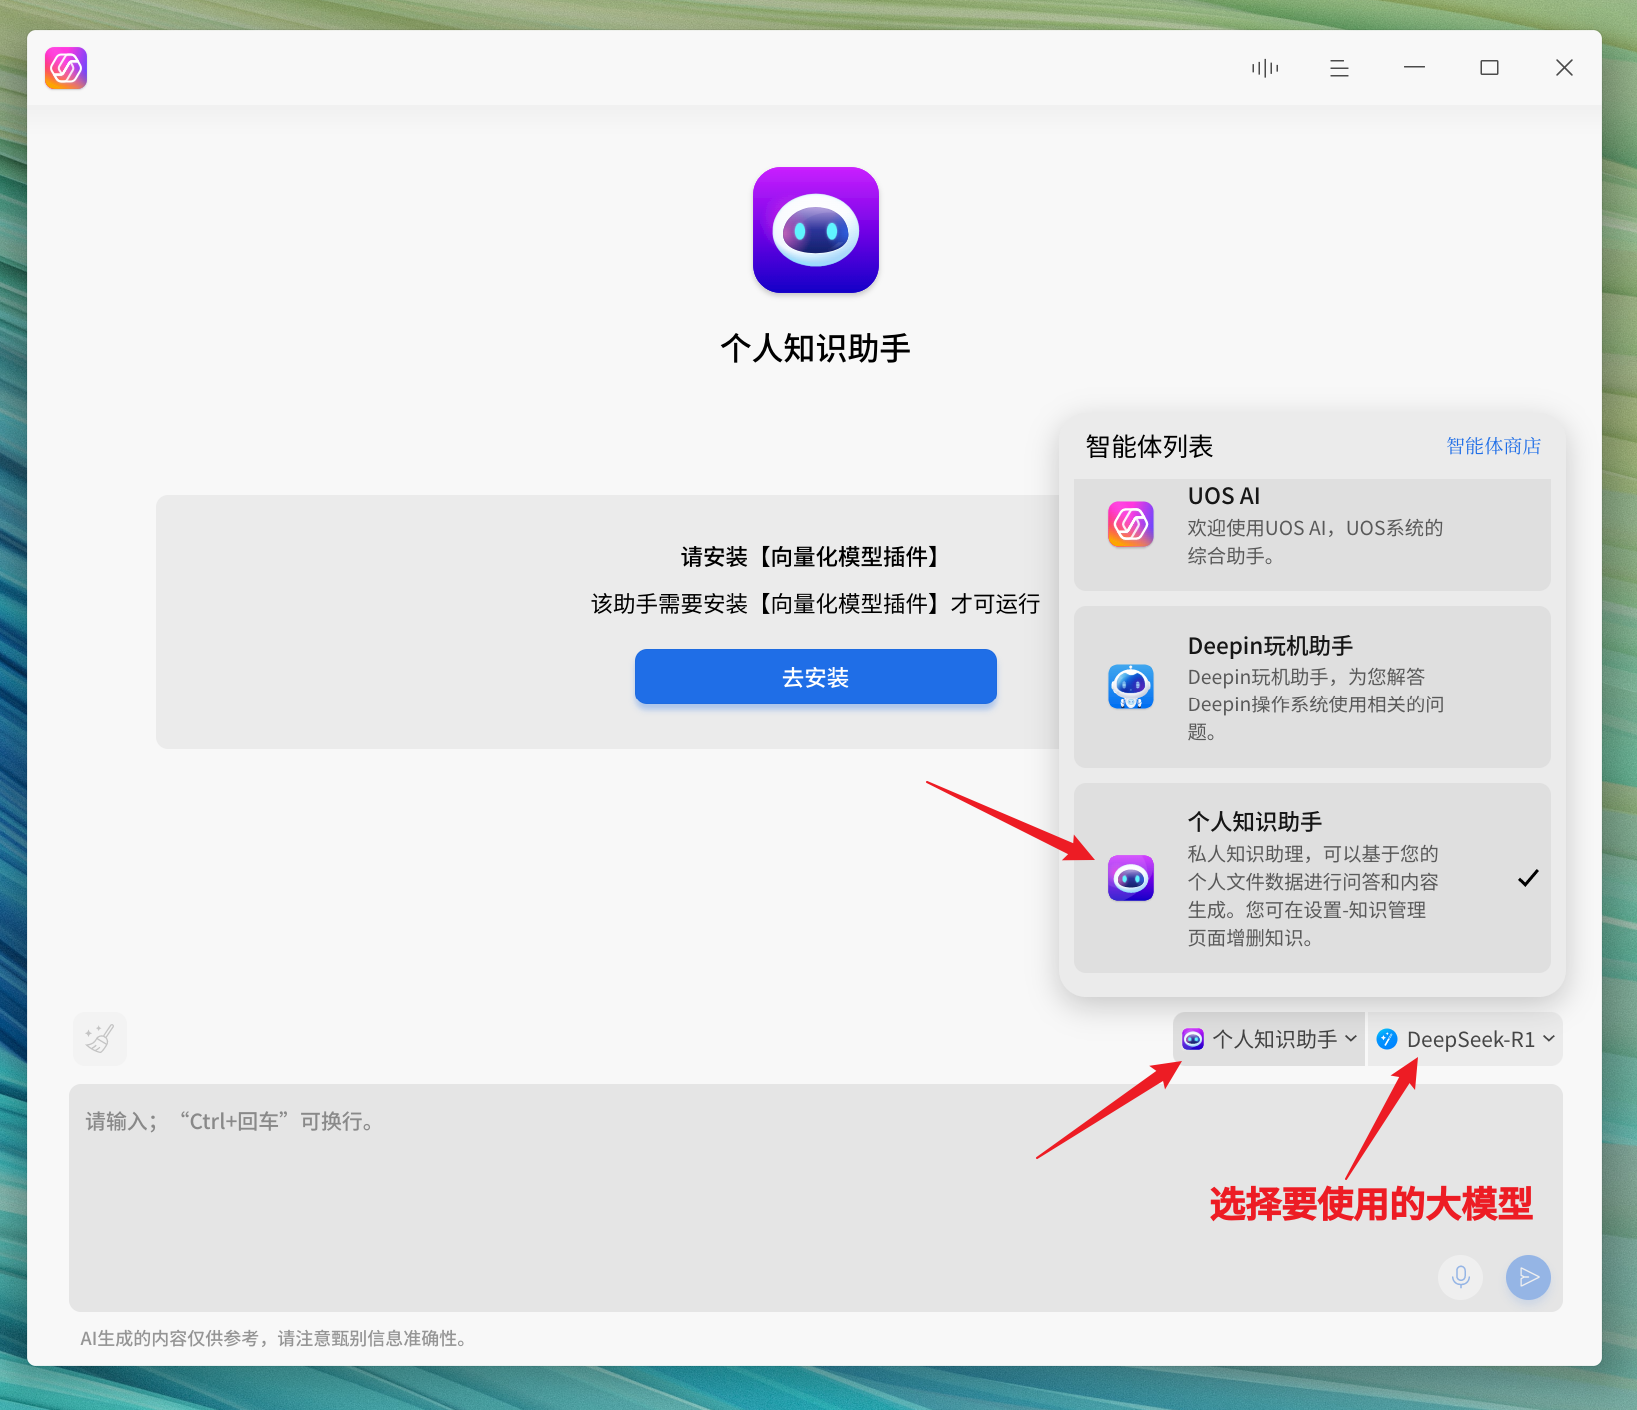Click the large 个人知识助手 robot avatar

[816, 230]
